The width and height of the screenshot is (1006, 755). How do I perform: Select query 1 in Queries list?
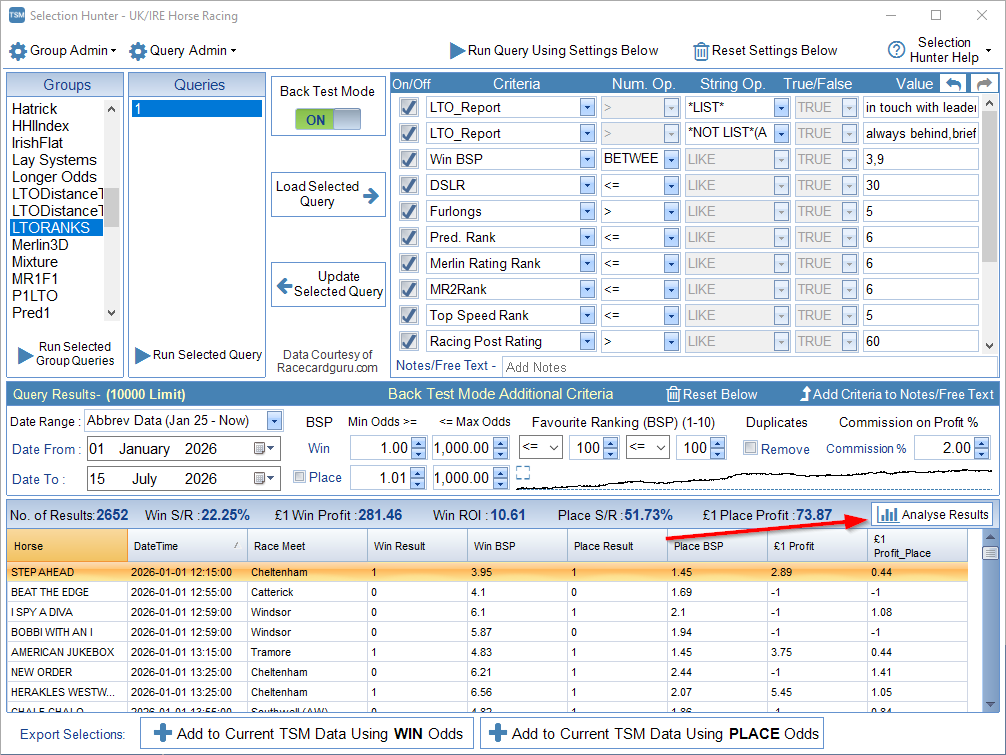(x=197, y=109)
